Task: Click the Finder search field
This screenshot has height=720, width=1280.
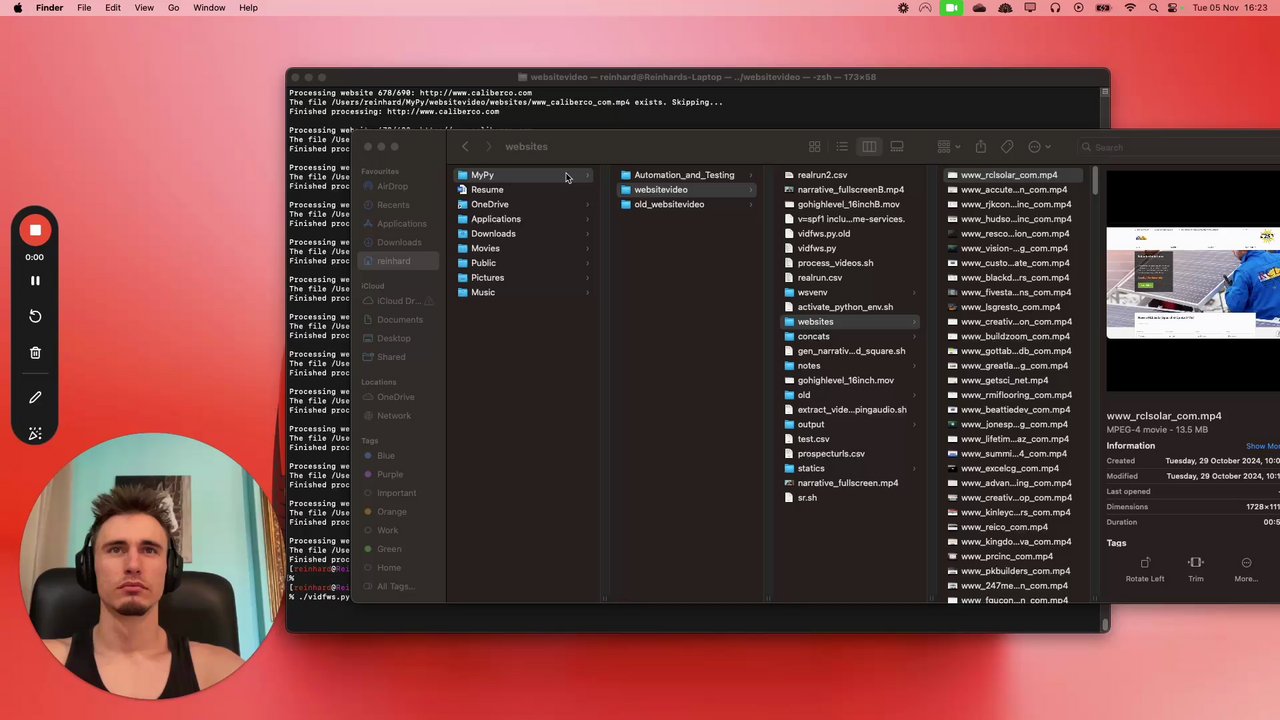Action: click(1180, 147)
